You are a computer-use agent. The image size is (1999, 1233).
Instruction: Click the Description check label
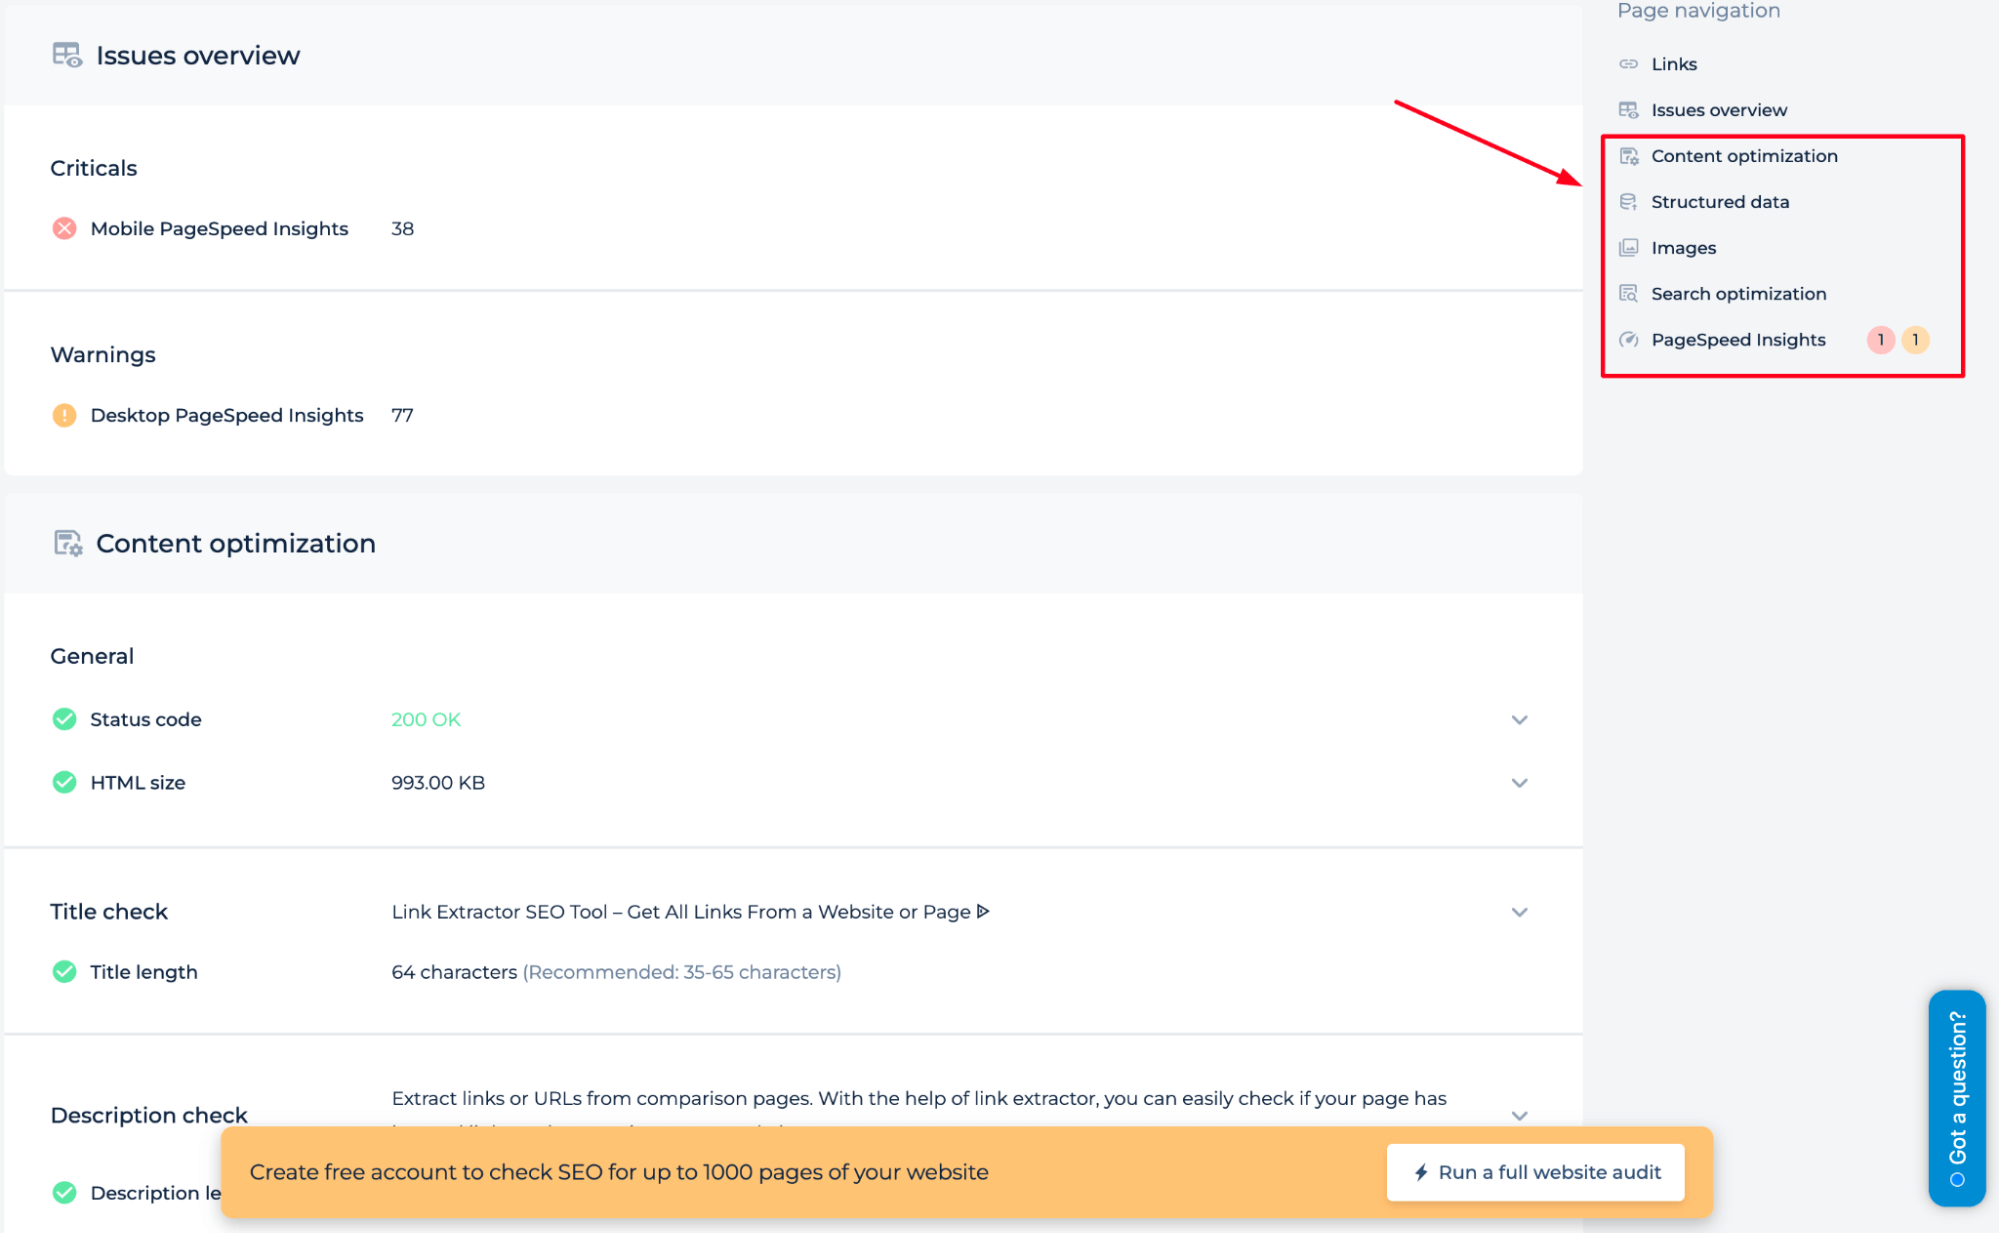[x=149, y=1115]
